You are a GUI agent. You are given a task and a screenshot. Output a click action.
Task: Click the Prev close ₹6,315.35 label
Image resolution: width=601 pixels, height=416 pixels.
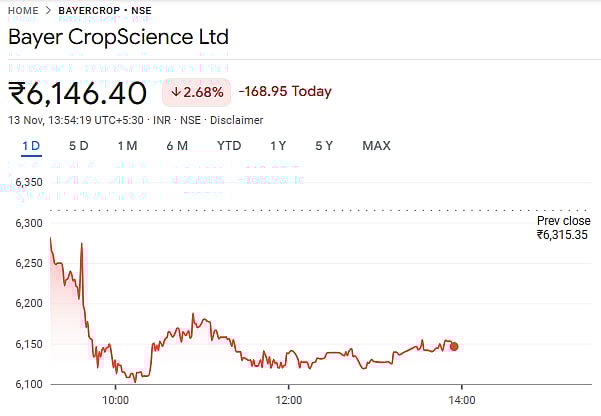coord(563,228)
